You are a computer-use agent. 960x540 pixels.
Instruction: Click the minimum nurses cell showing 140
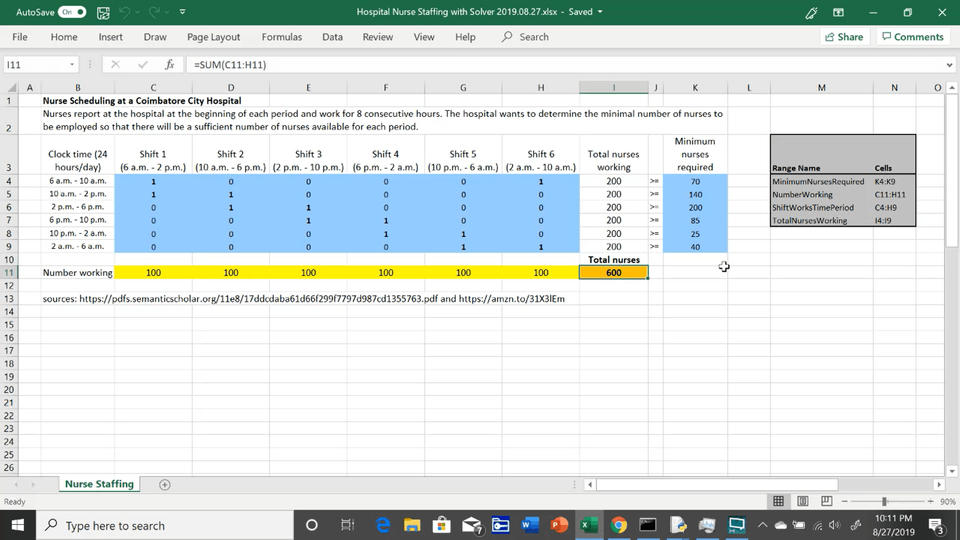[695, 194]
